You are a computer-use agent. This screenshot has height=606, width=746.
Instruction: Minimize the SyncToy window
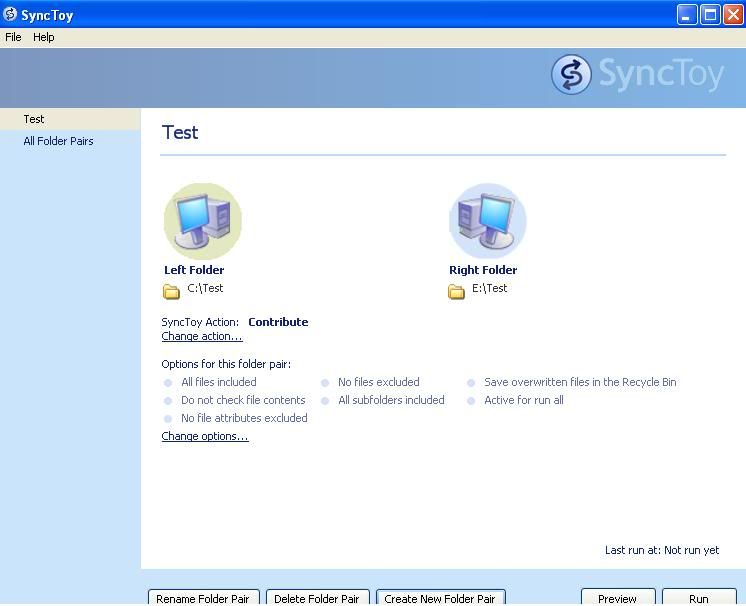(x=687, y=15)
